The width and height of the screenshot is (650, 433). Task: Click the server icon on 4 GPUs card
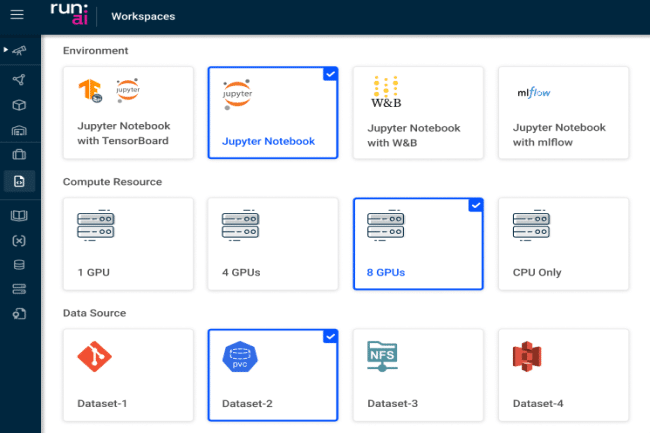[x=240, y=225]
